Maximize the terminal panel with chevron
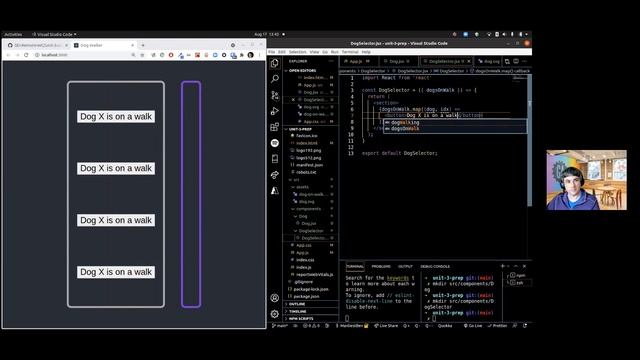Viewport: 640px width, 360px height. pyautogui.click(x=516, y=266)
